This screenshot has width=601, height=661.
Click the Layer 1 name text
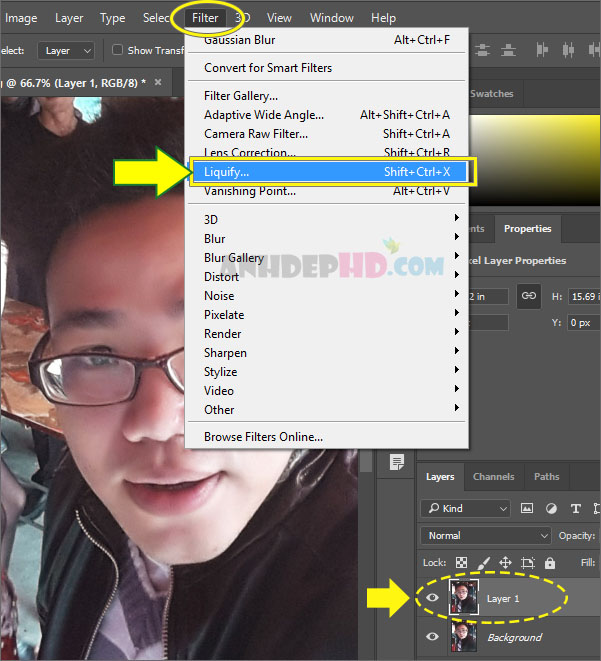503,599
